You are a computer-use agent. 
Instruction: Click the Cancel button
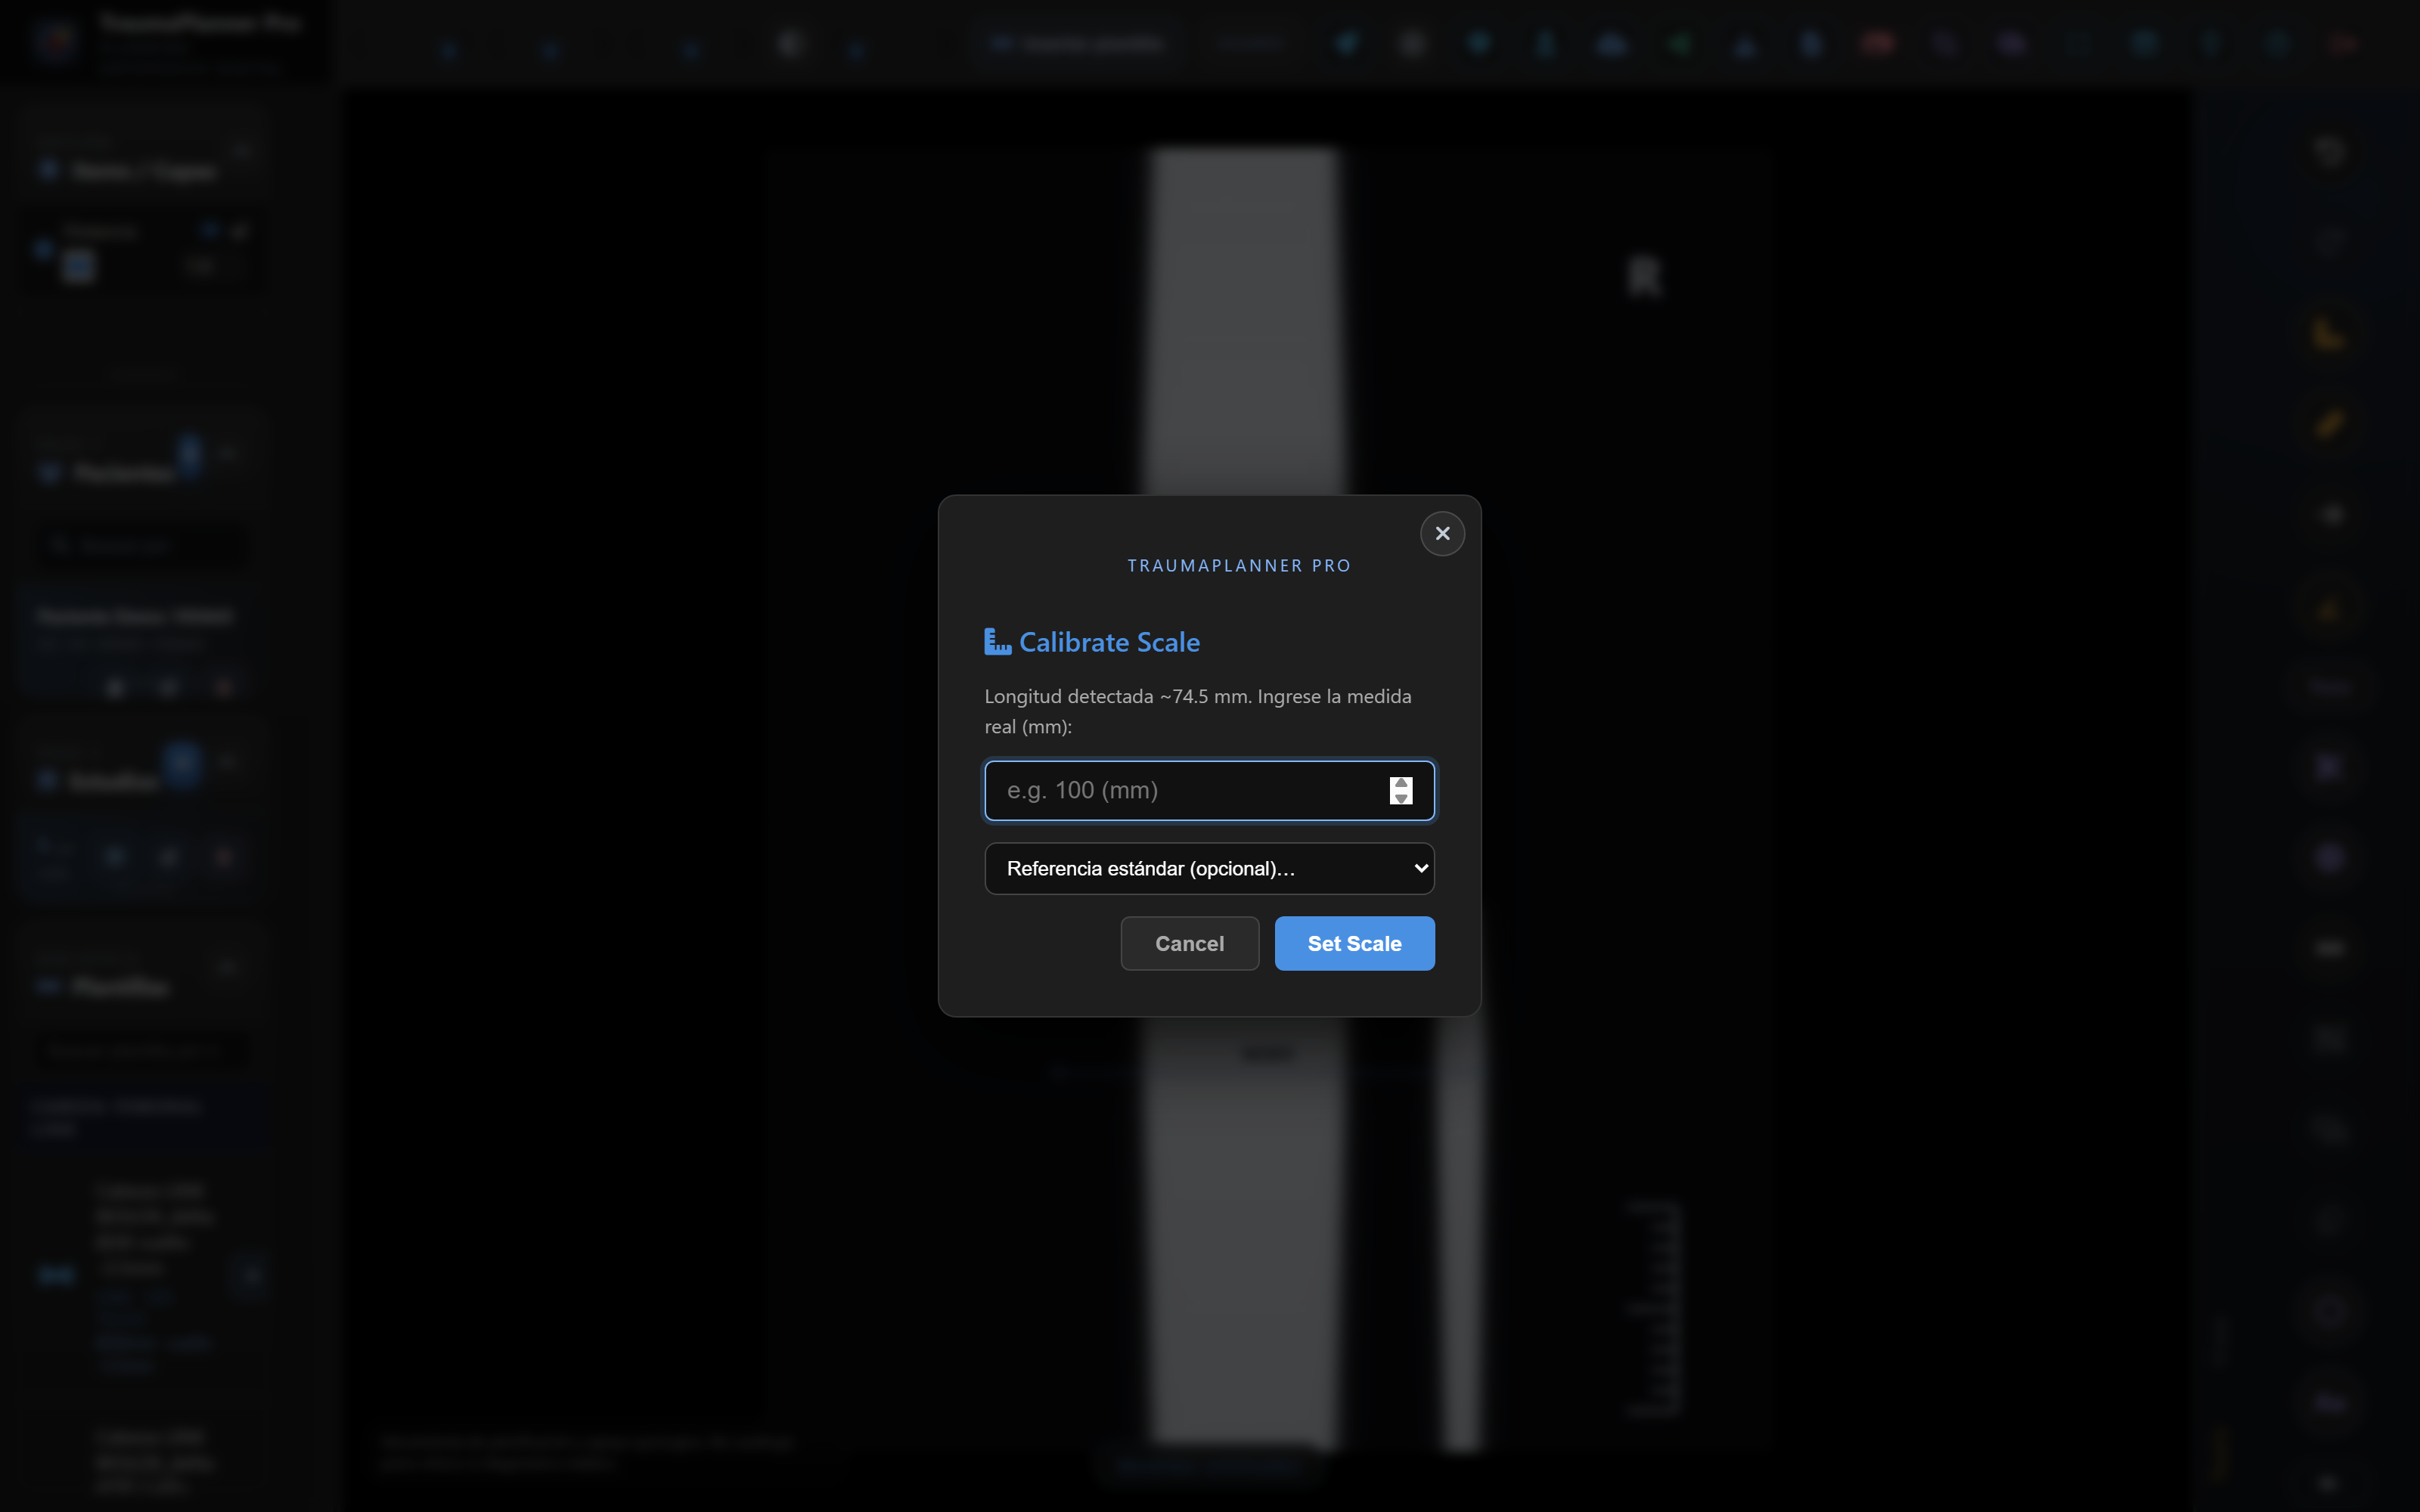[x=1189, y=943]
